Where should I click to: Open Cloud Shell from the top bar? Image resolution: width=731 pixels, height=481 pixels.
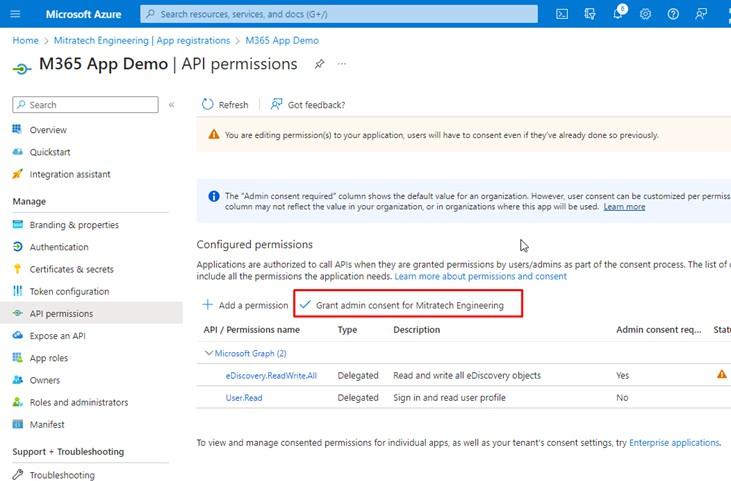562,14
